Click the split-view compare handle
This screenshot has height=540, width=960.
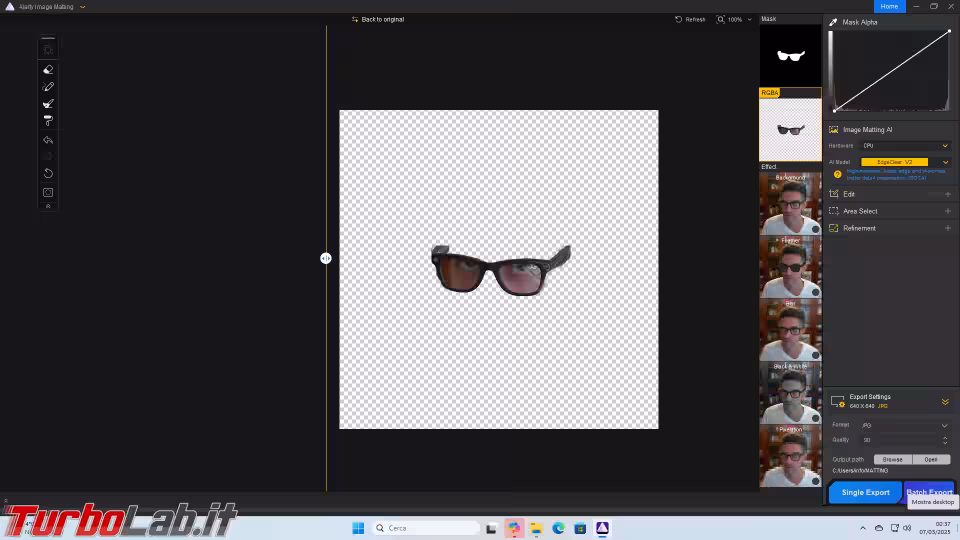(x=326, y=258)
